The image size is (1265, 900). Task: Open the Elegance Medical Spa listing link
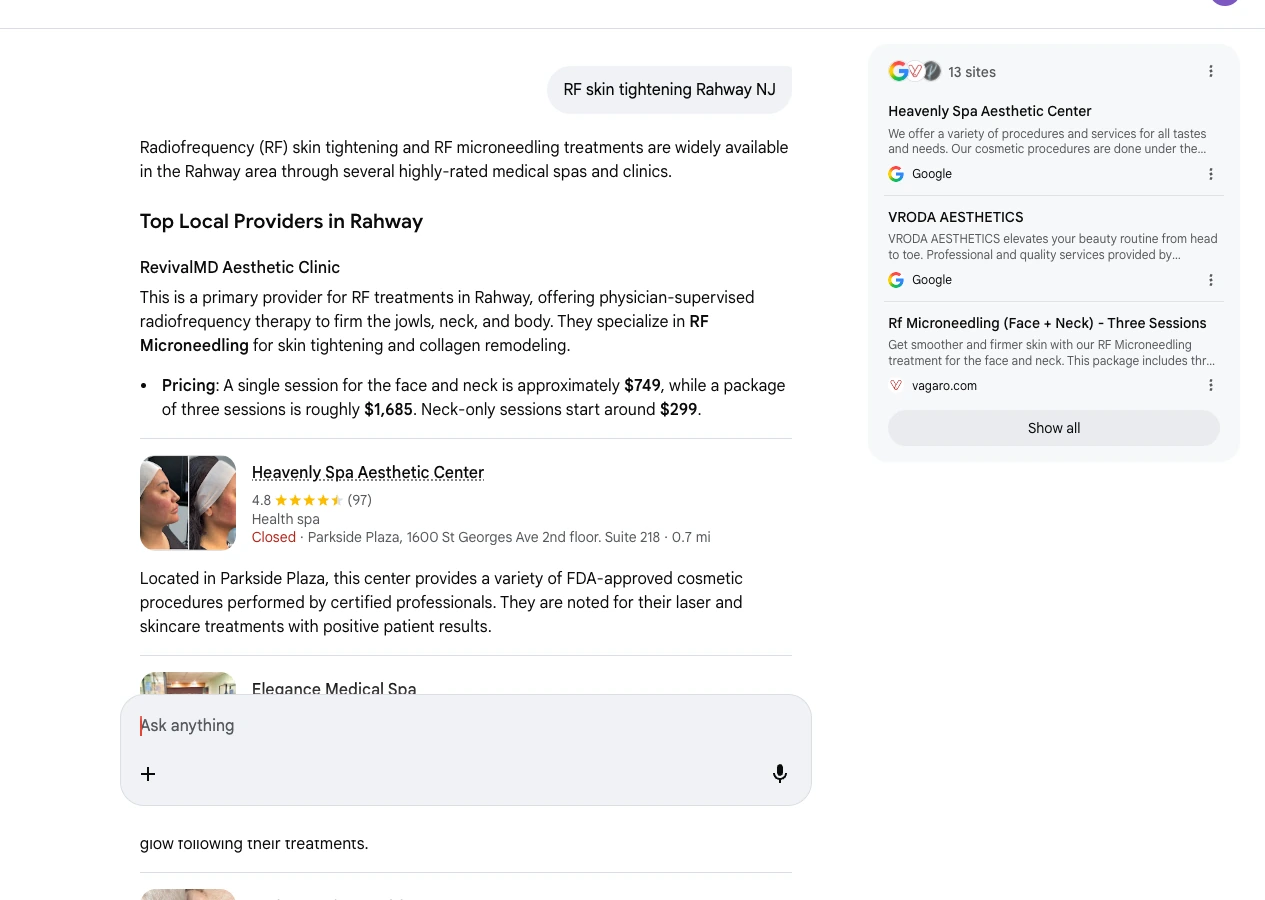(334, 689)
